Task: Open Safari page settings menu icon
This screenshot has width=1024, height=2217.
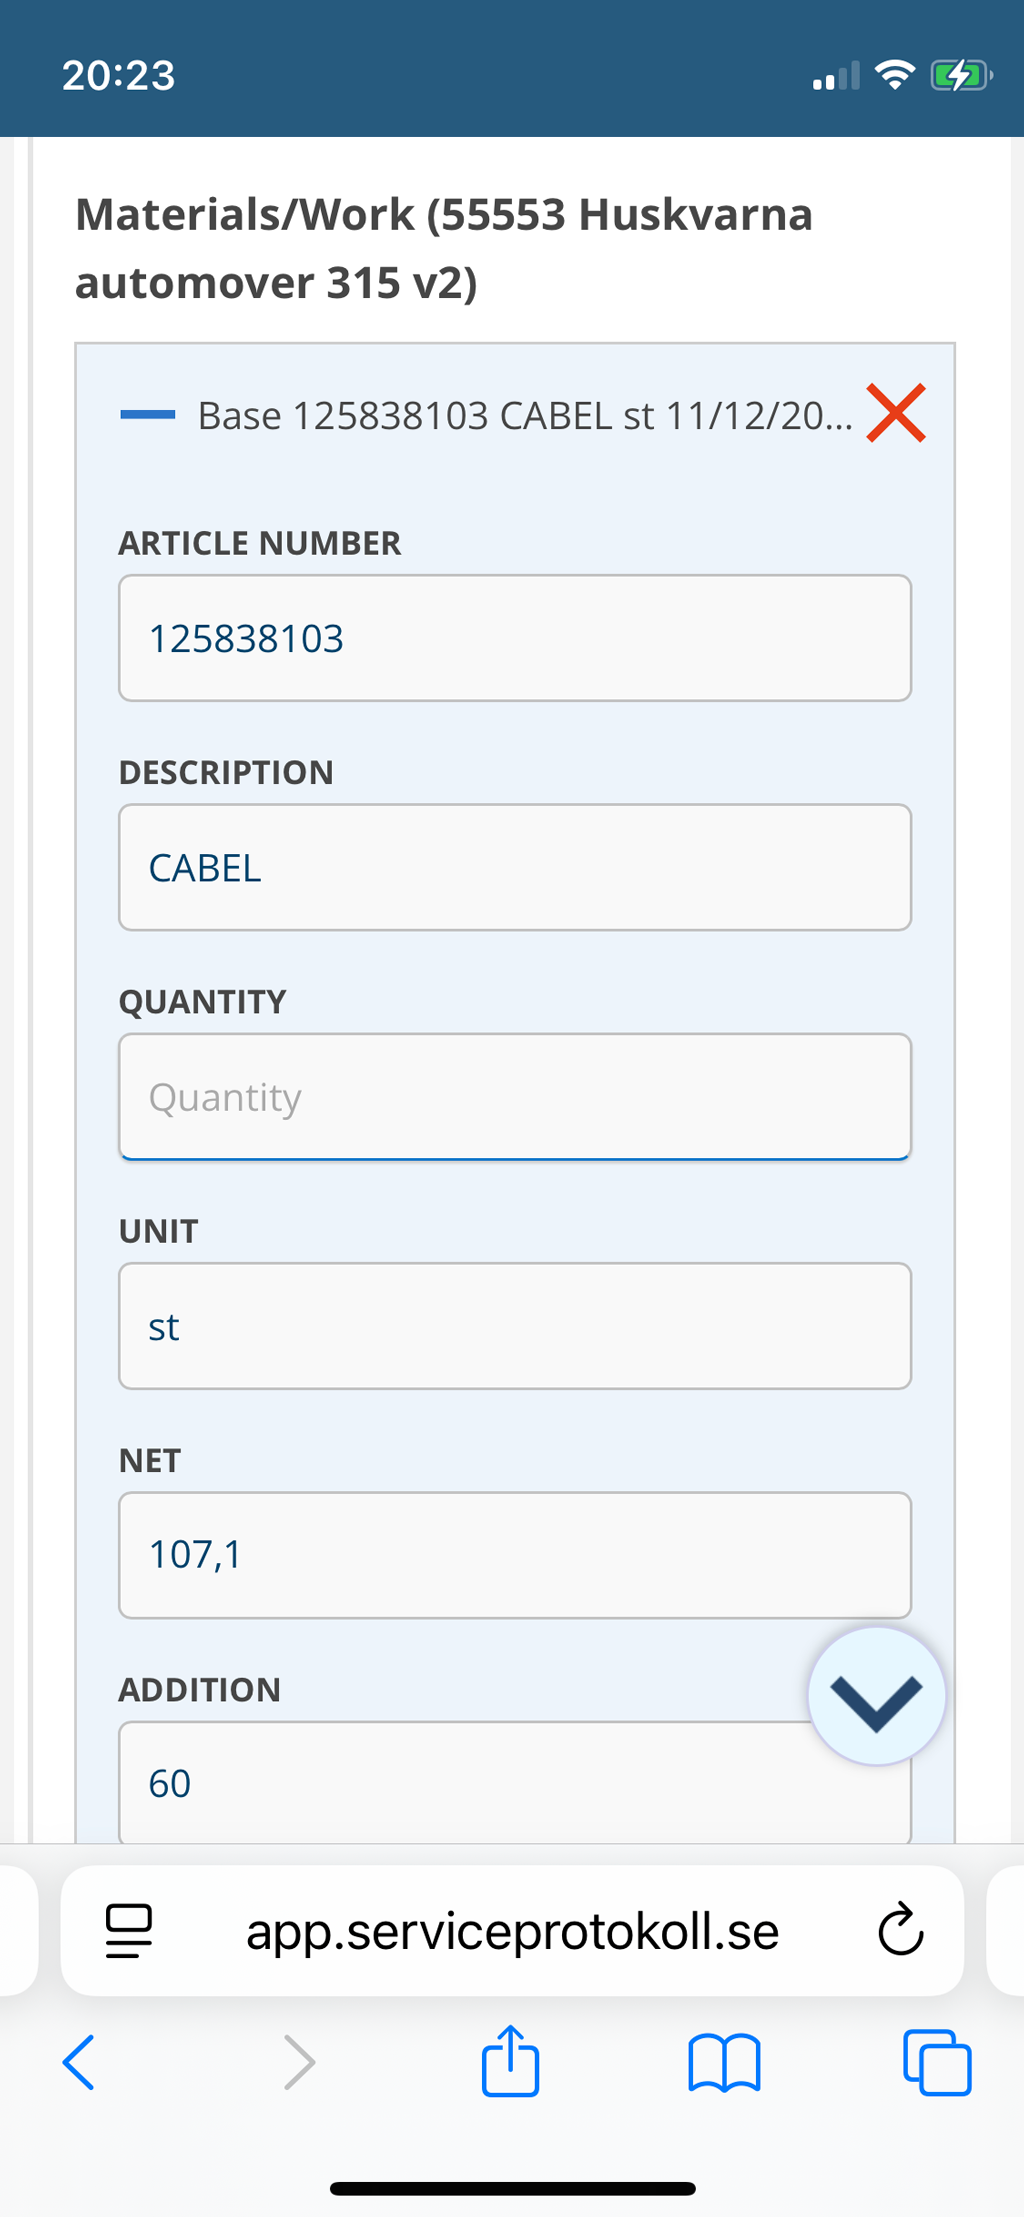Action: point(129,1930)
